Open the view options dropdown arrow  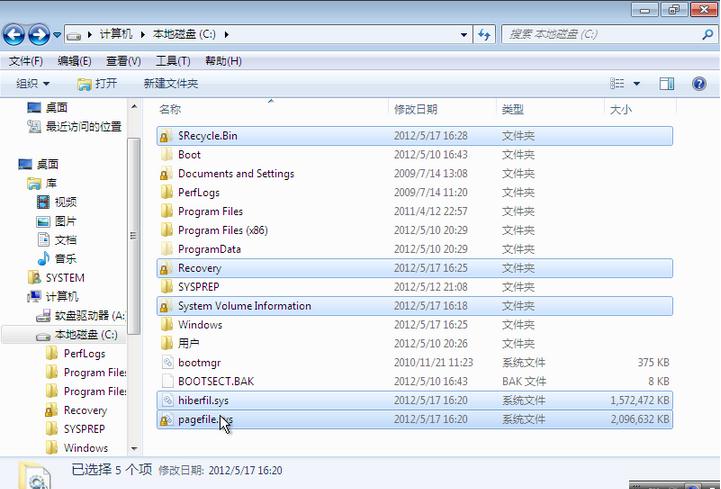pos(636,84)
